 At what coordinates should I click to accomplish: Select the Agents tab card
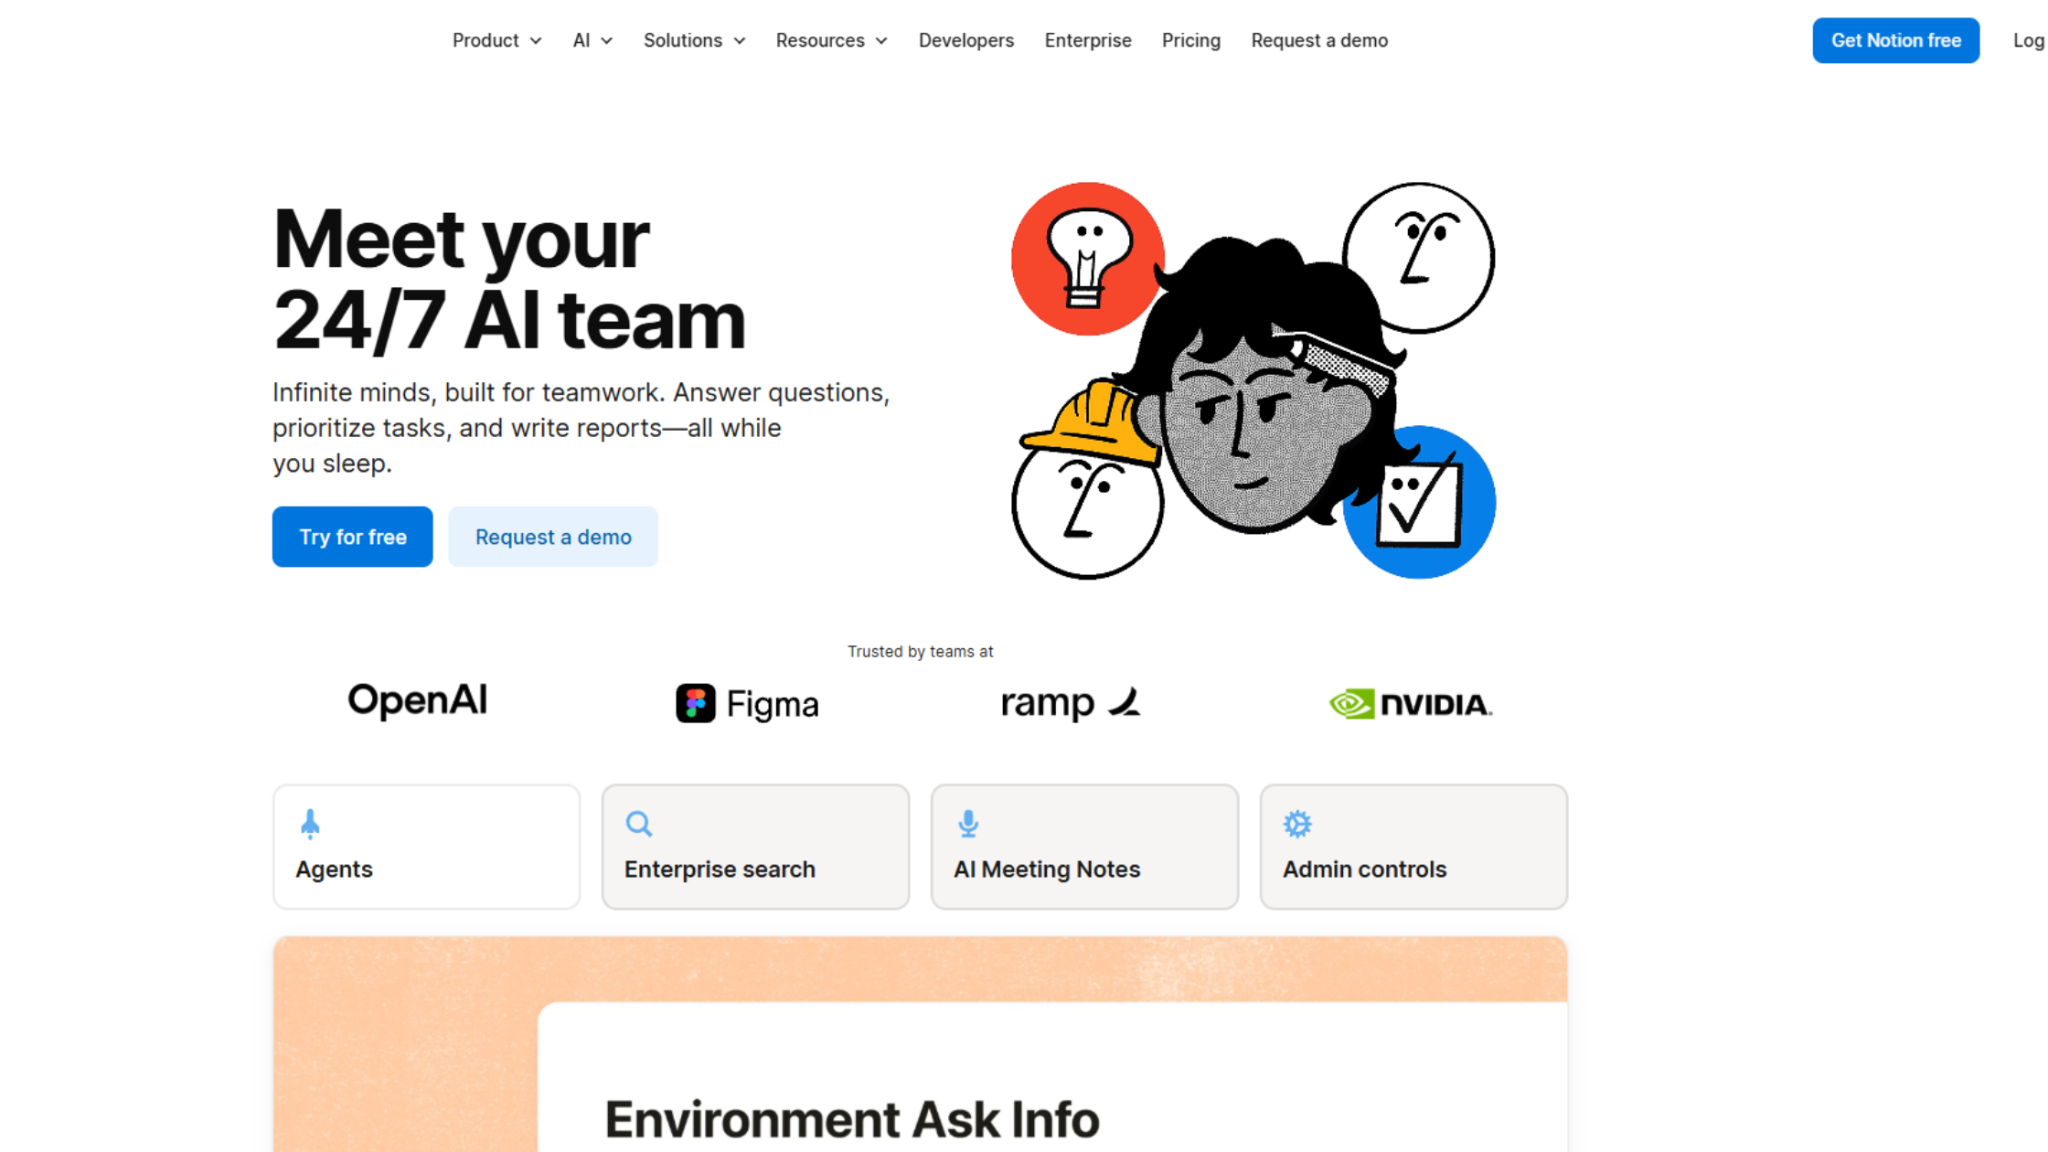pyautogui.click(x=427, y=847)
